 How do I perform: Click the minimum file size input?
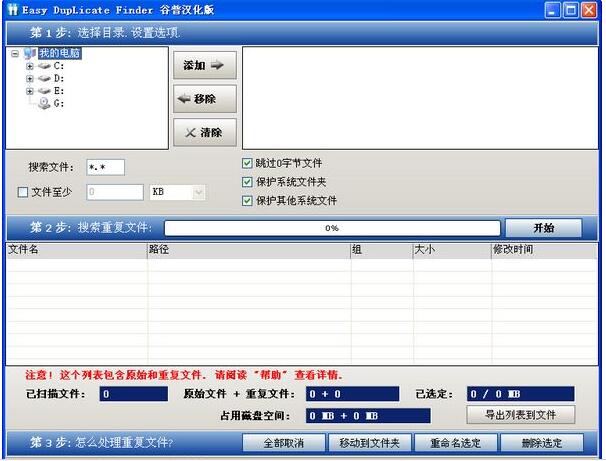115,192
